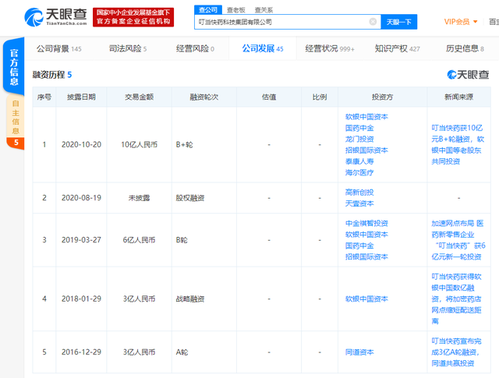Switch to 官方信息 side tab

point(14,67)
